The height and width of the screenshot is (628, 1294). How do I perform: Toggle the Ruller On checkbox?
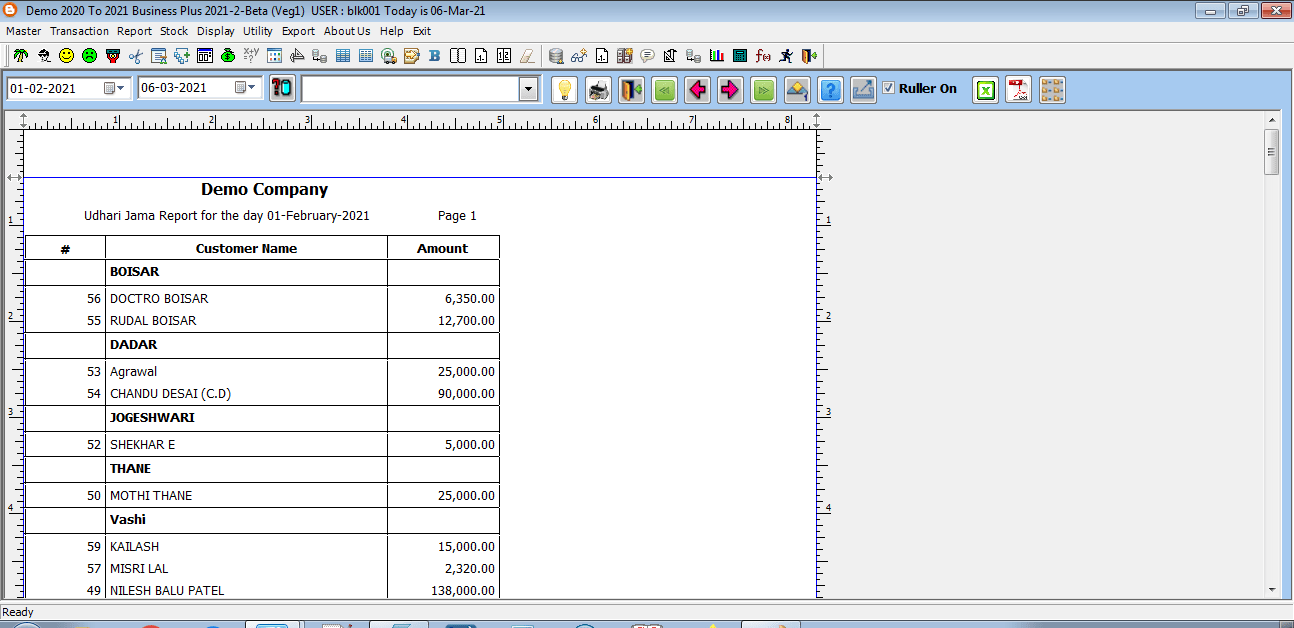[x=888, y=88]
